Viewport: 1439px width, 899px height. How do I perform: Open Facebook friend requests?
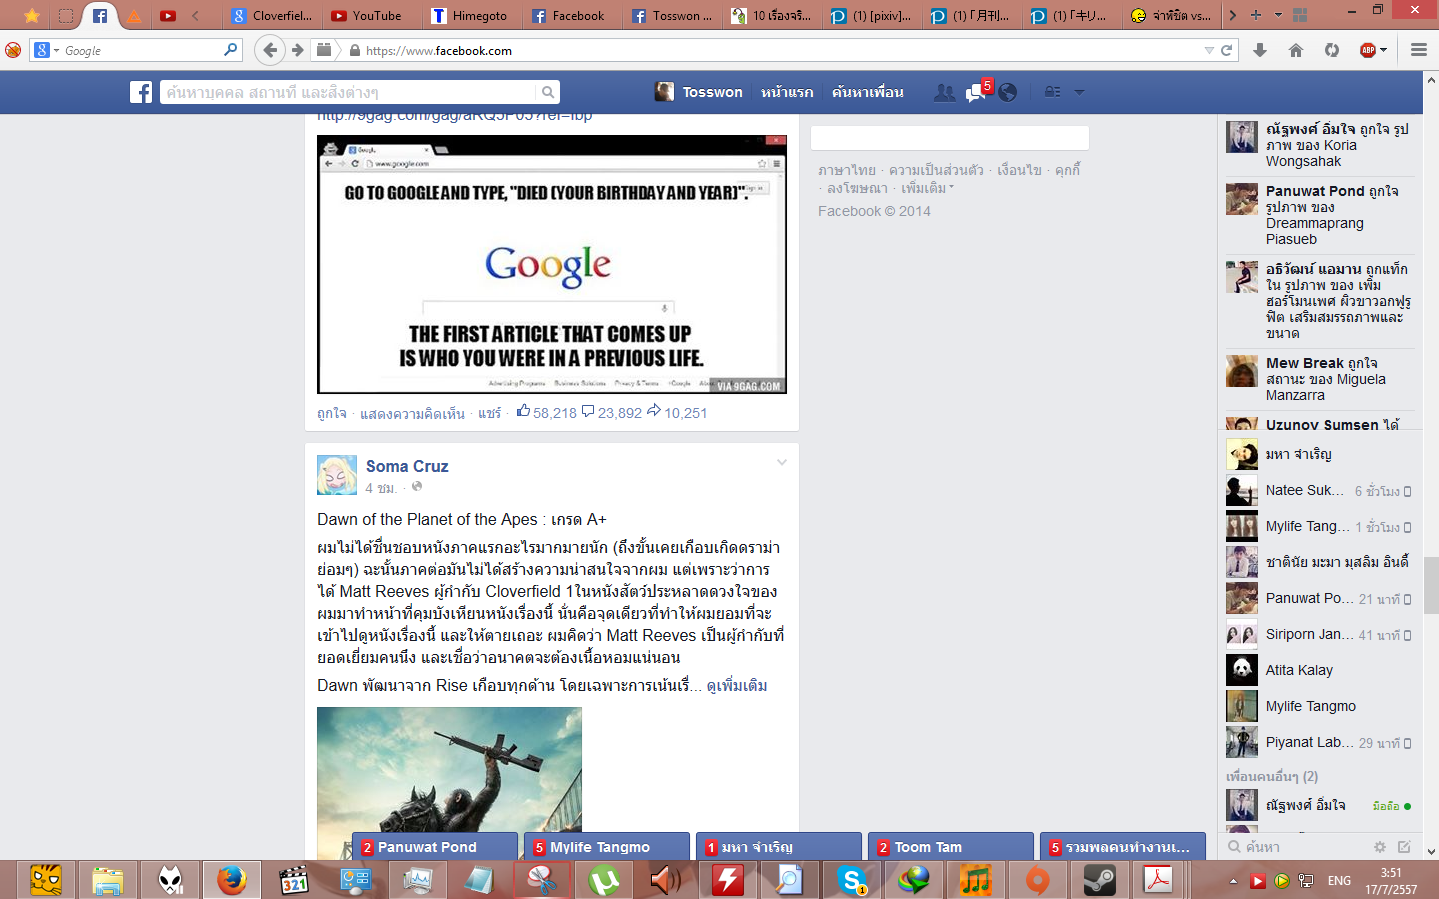[x=944, y=92]
